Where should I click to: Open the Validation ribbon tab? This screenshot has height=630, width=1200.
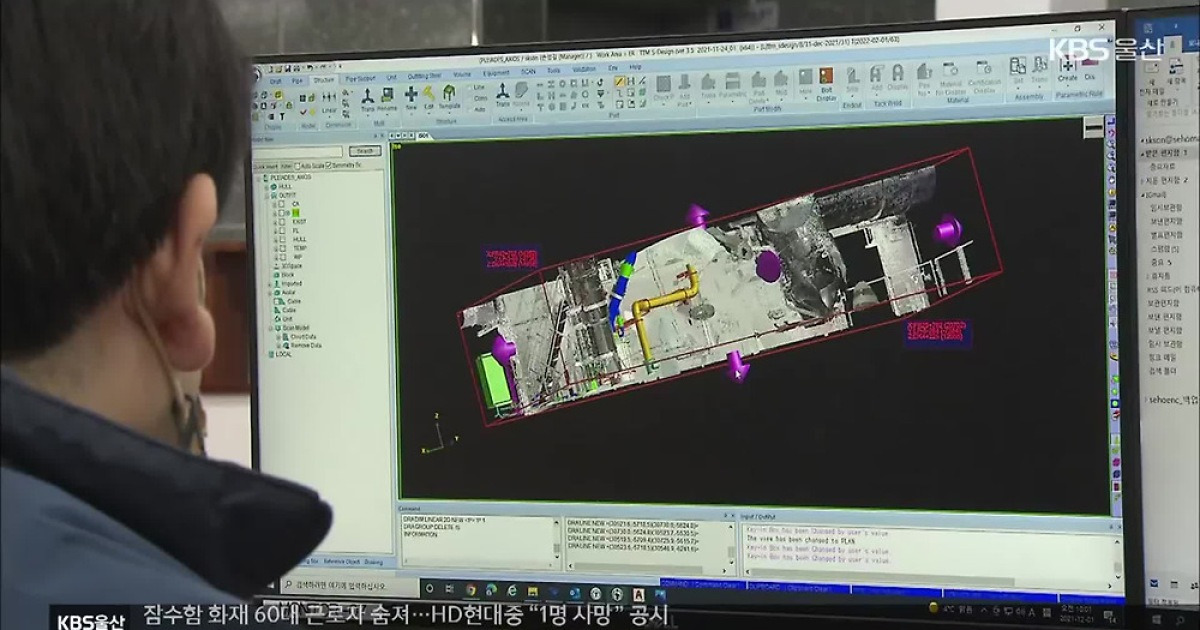(x=583, y=70)
